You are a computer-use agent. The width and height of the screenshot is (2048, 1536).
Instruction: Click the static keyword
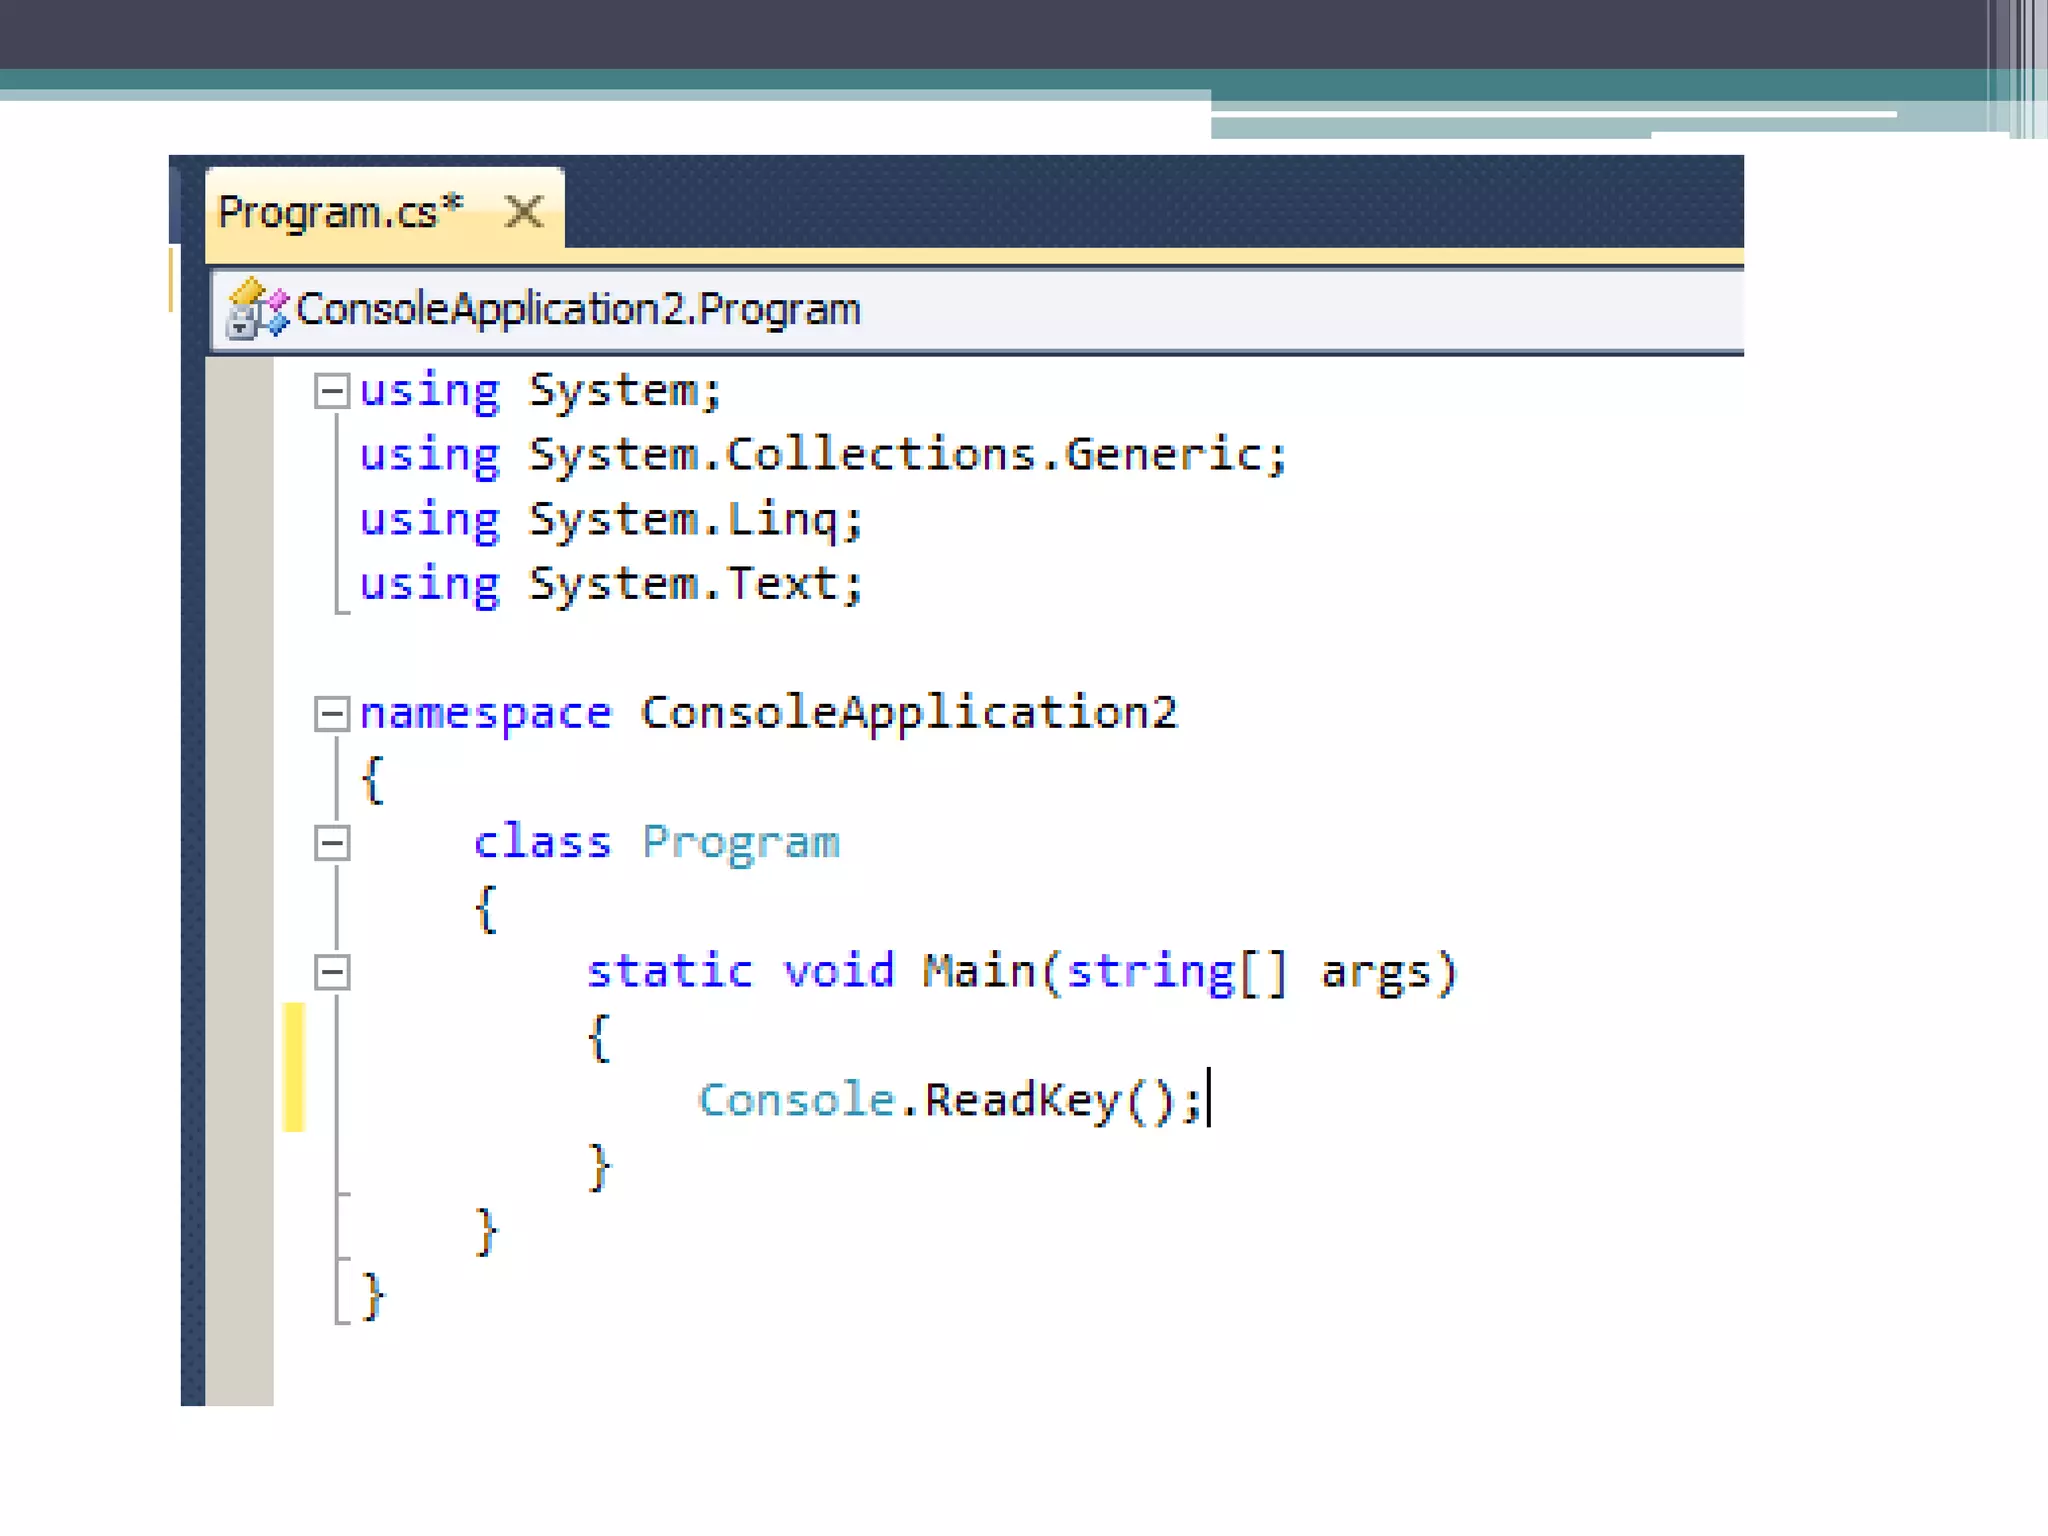point(669,972)
